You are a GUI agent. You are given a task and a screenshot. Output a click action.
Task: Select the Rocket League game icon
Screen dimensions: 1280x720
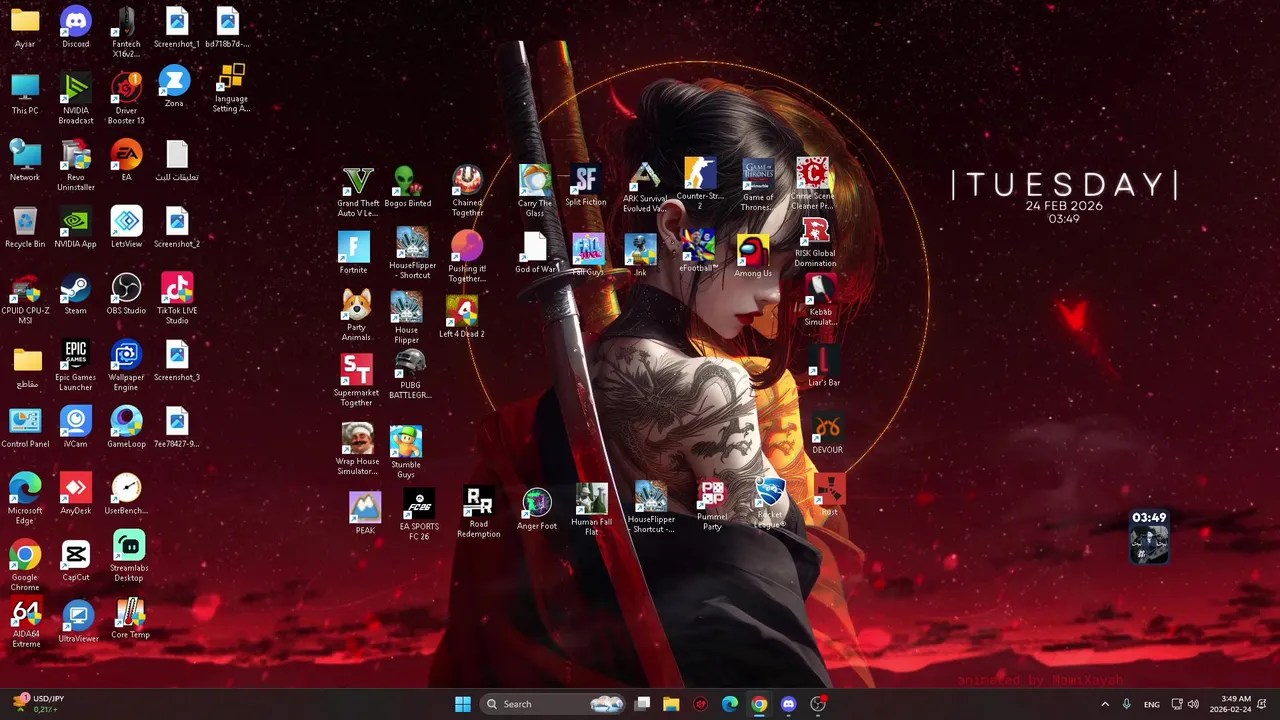click(770, 504)
